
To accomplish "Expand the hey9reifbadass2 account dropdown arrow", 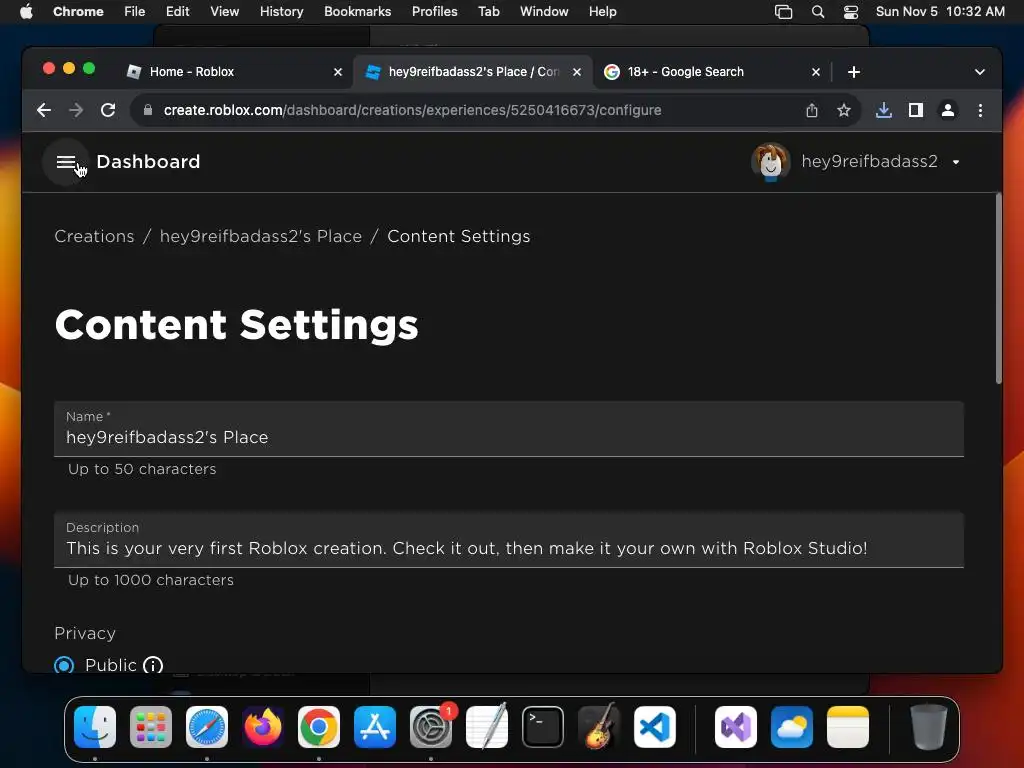I will click(x=956, y=162).
